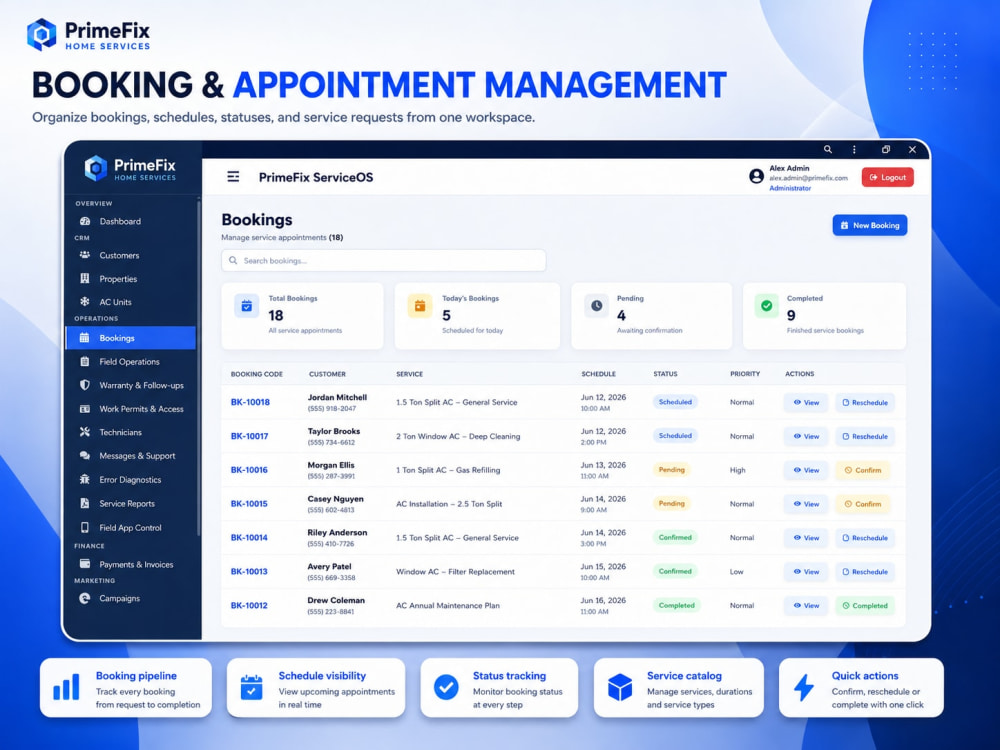Open Service Reports page

pos(130,503)
